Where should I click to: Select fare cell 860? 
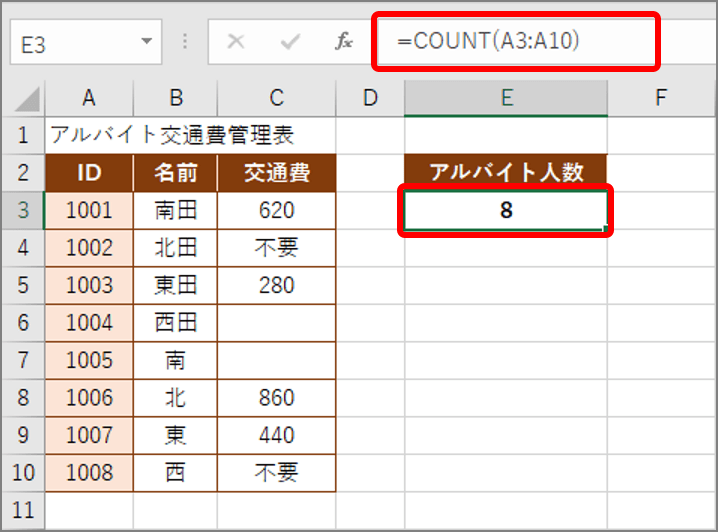tap(277, 398)
